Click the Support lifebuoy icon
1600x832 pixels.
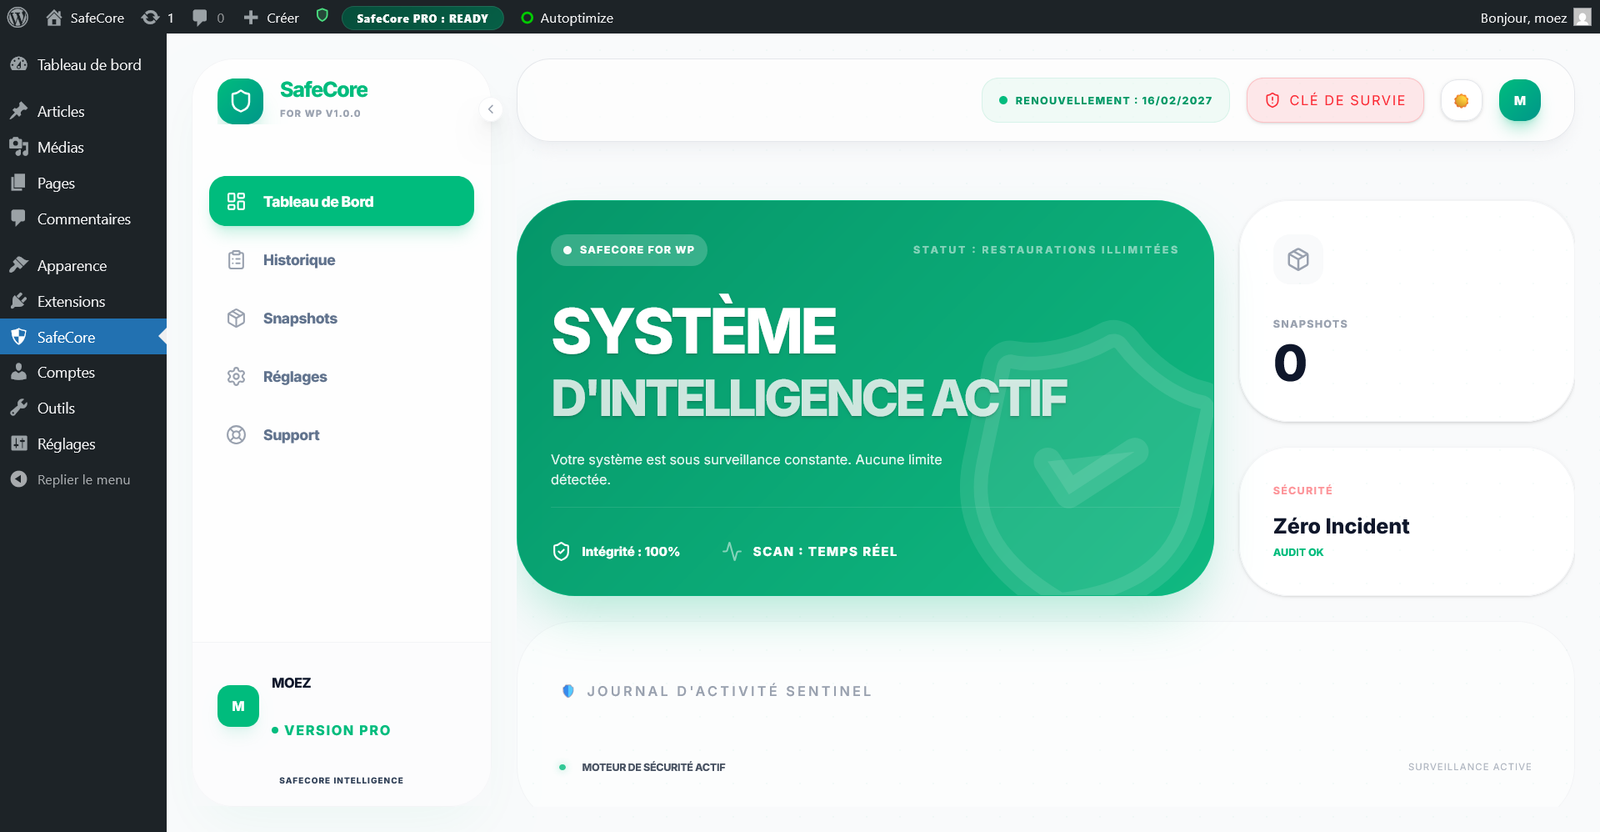pos(236,435)
